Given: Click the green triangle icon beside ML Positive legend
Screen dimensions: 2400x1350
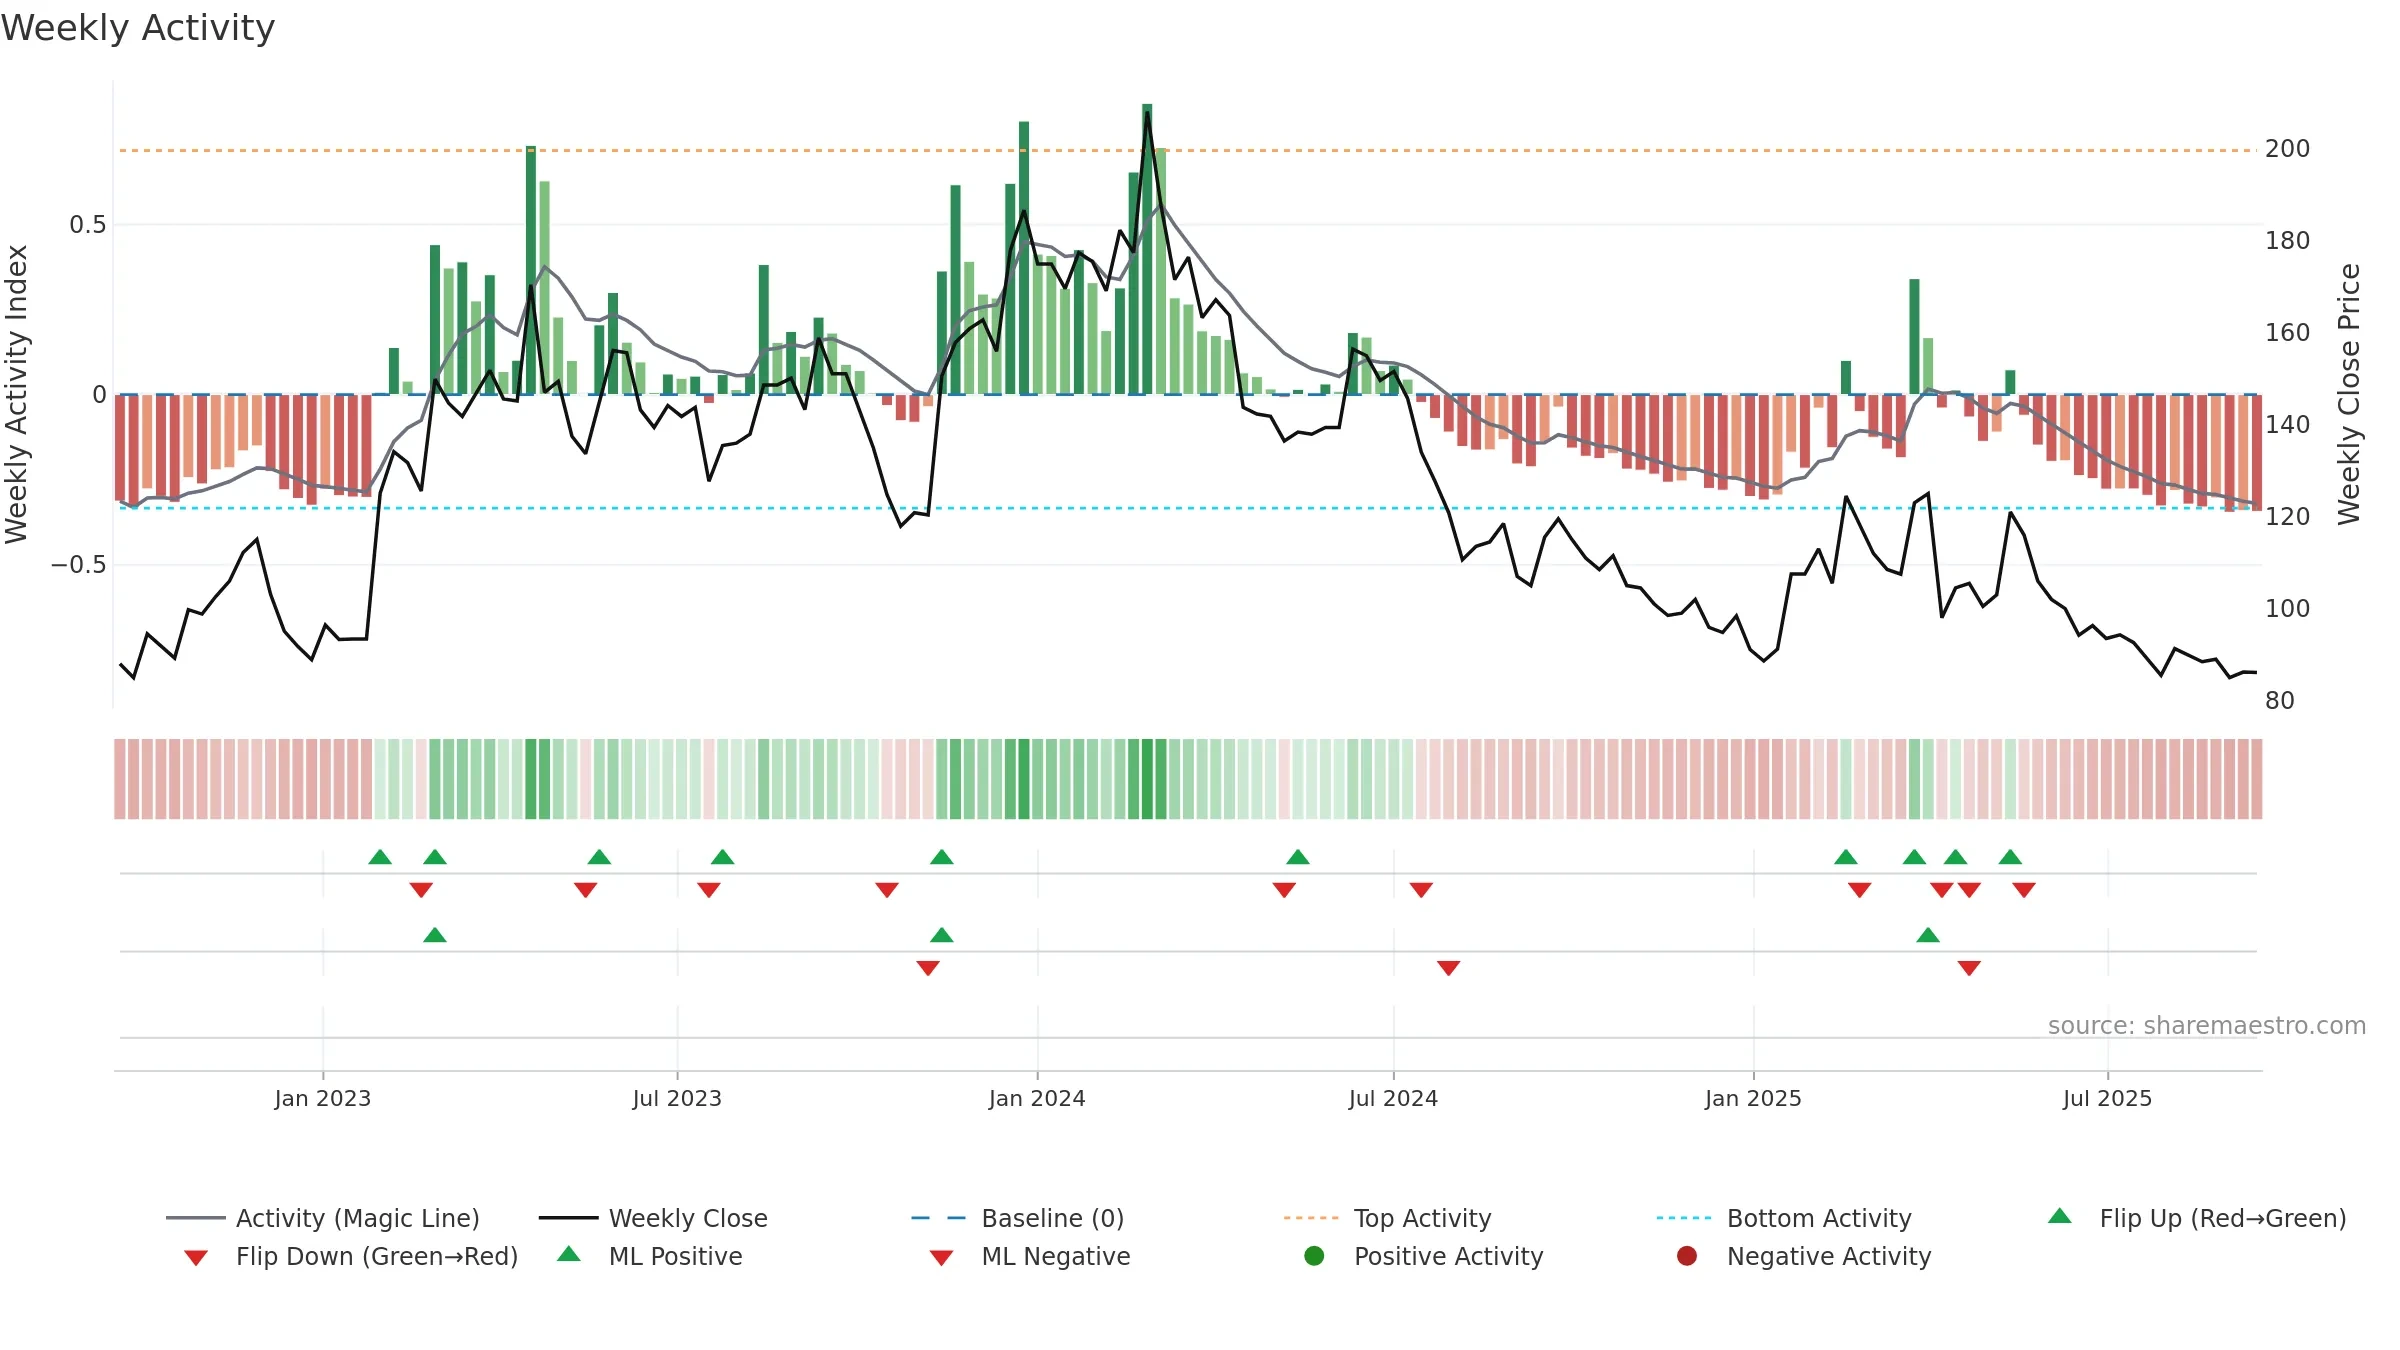Looking at the screenshot, I should [x=569, y=1254].
